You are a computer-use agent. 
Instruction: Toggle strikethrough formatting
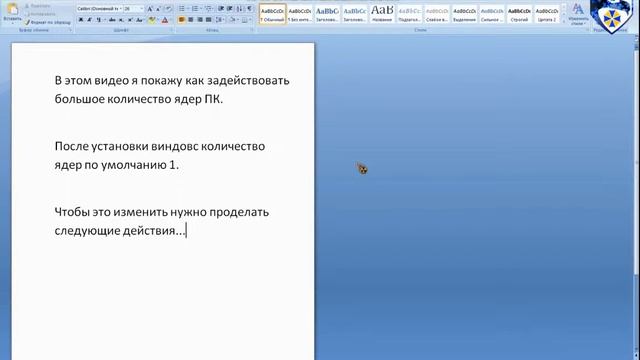[112, 20]
